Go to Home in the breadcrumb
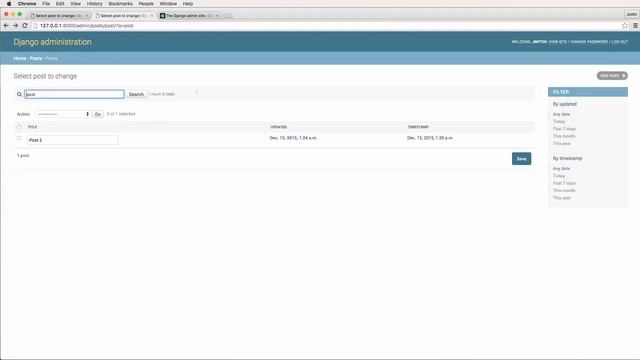 [20, 58]
